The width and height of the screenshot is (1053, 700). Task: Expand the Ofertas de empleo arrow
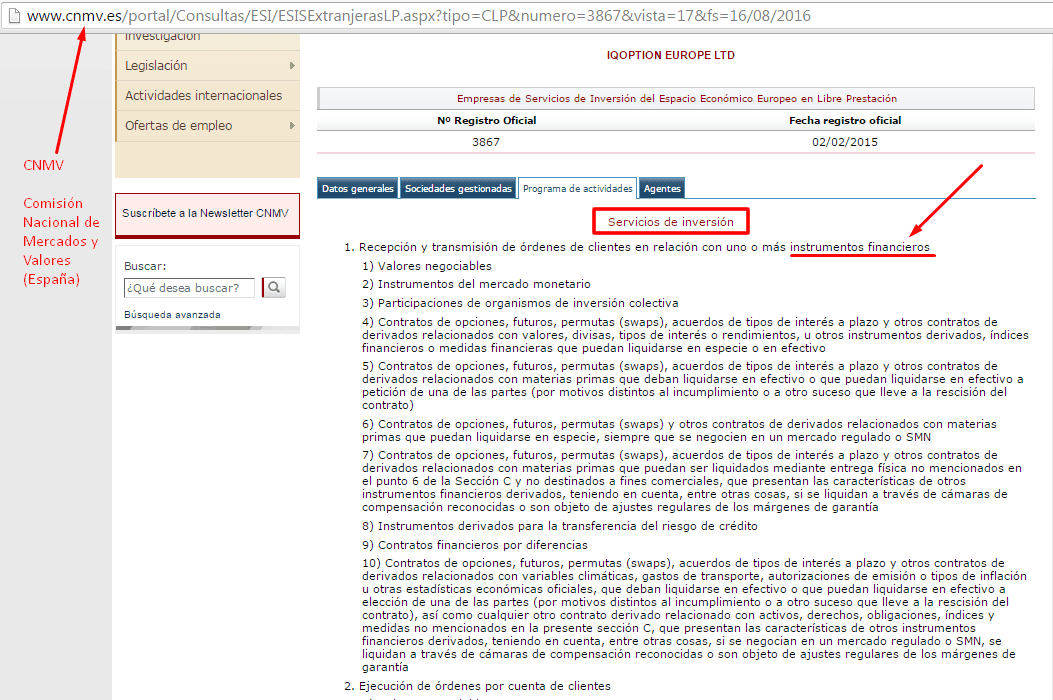[292, 126]
